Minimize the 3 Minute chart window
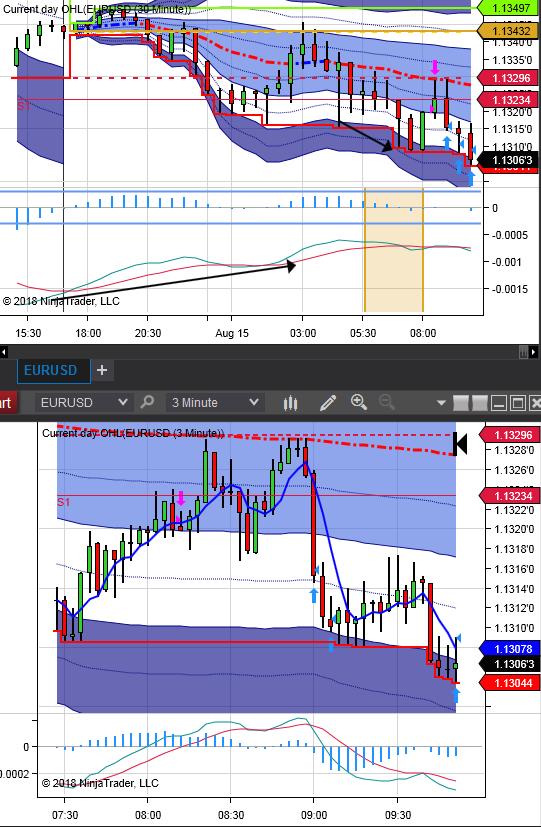Screen dimensions: 541x827 (x=499, y=403)
